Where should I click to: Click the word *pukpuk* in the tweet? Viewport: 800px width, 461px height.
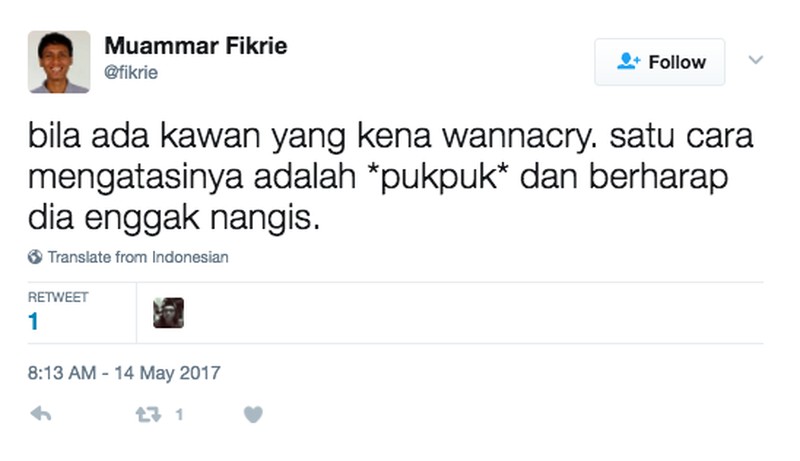pyautogui.click(x=438, y=177)
